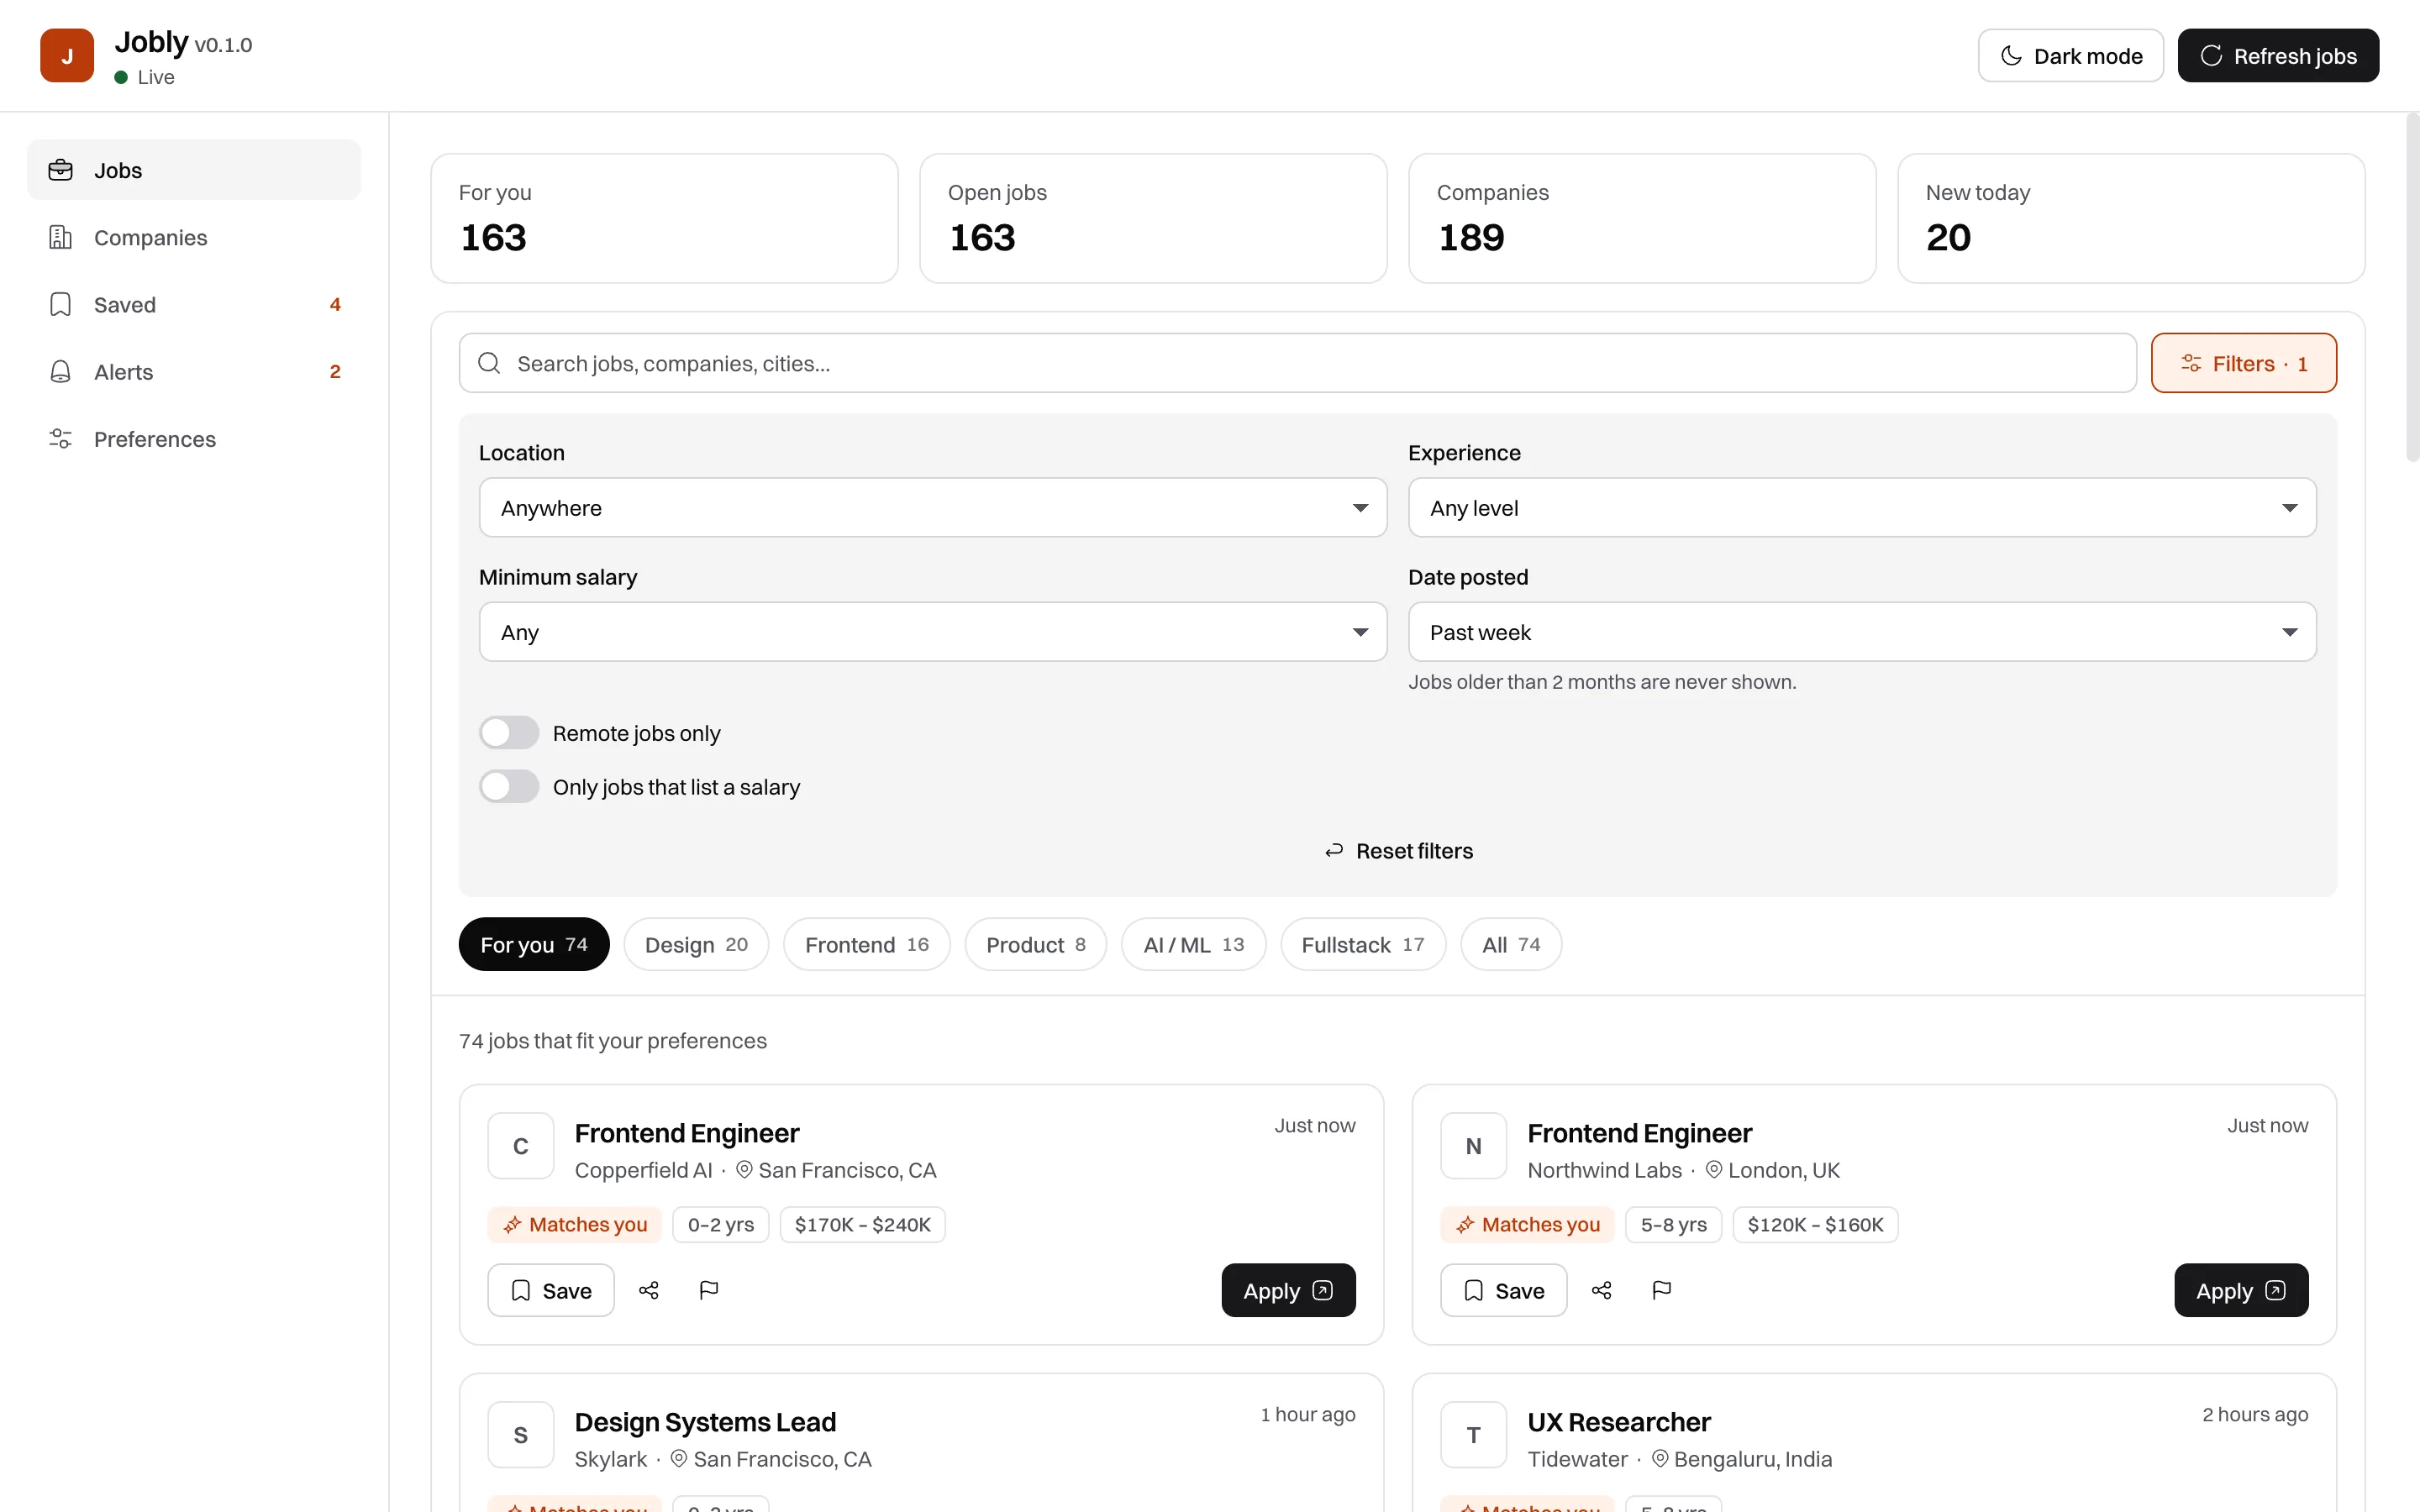This screenshot has height=1512, width=2420.
Task: Click the $170K – $240K salary tag
Action: 862,1224
